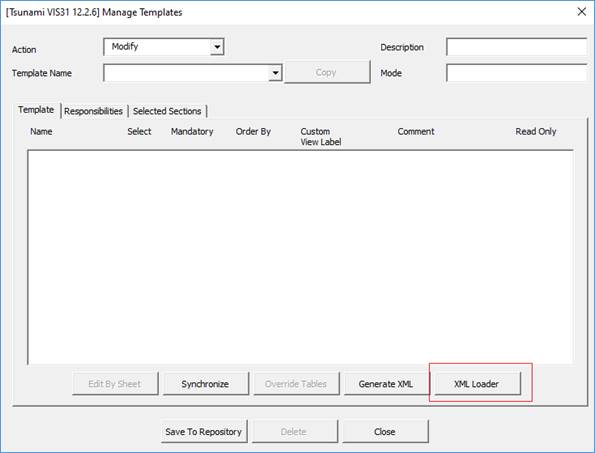Click the Close button at bottom

click(x=385, y=432)
